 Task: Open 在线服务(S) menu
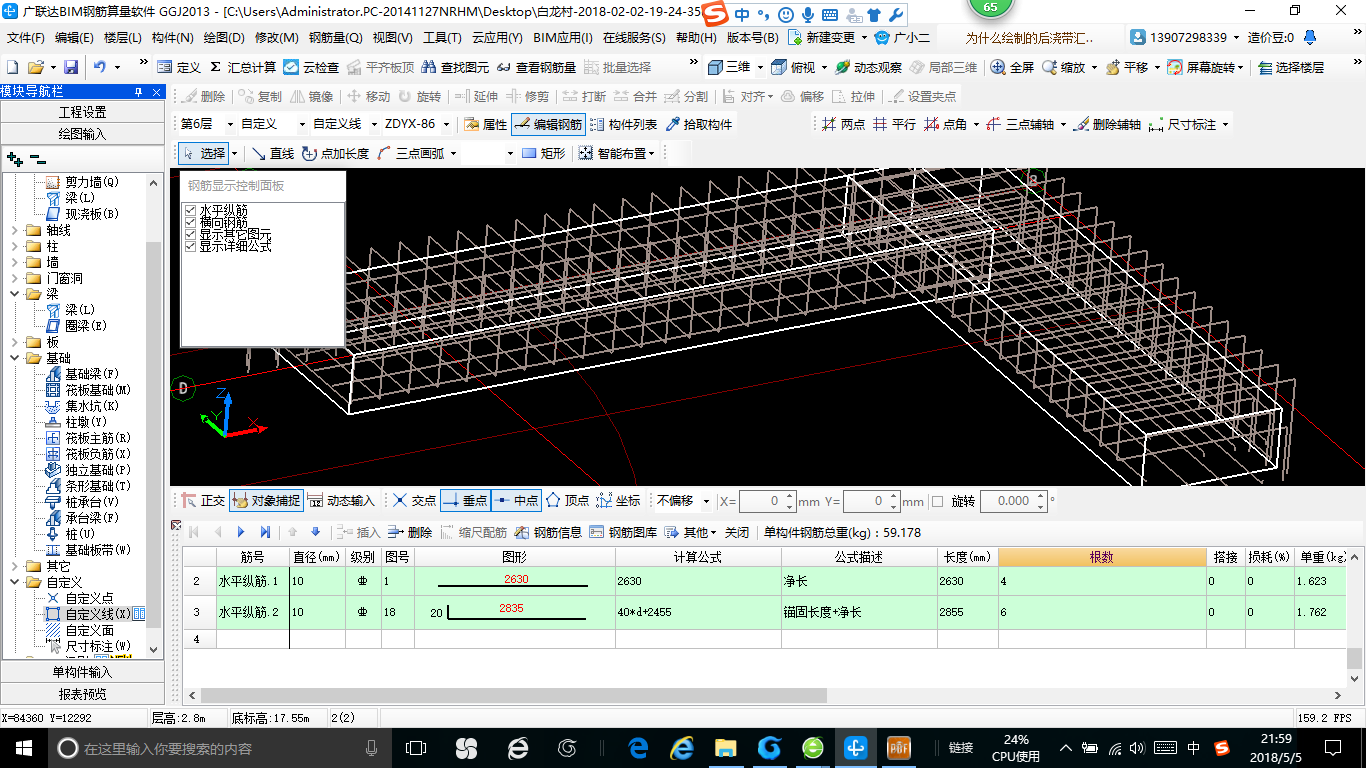[634, 38]
